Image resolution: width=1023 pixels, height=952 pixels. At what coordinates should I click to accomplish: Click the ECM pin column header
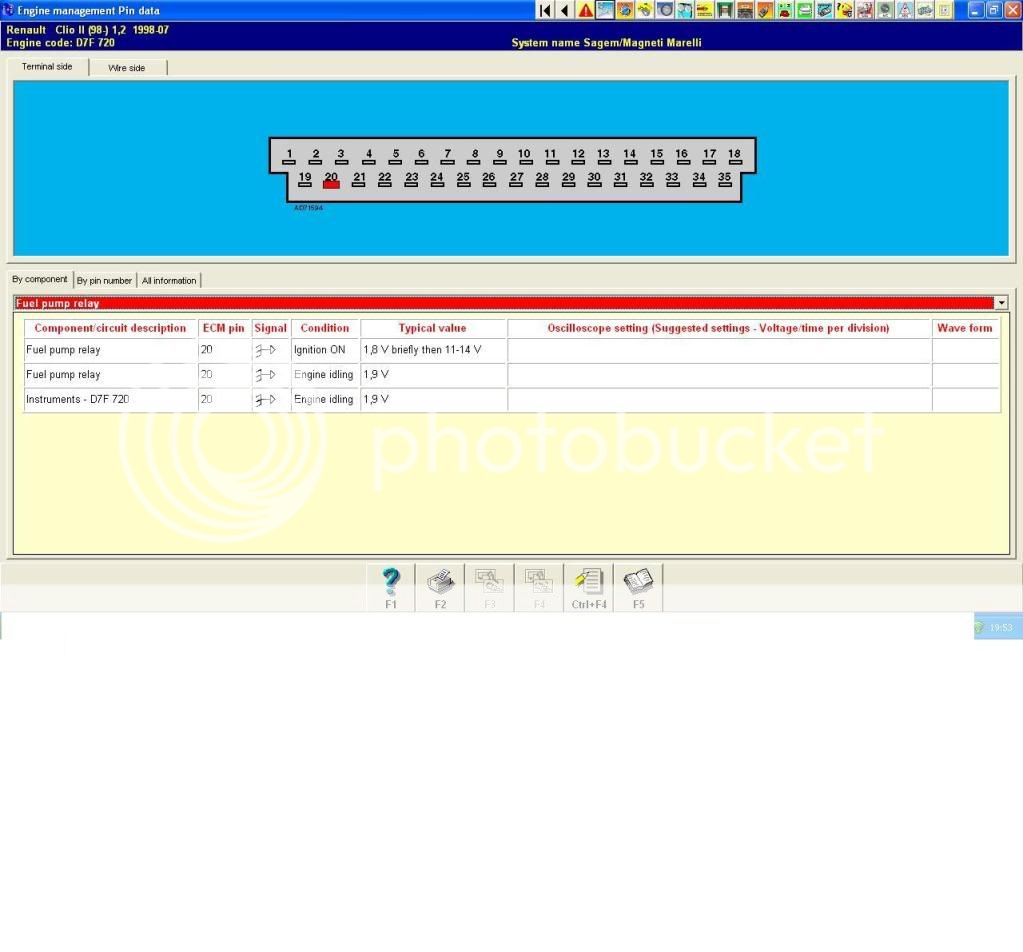[x=223, y=328]
